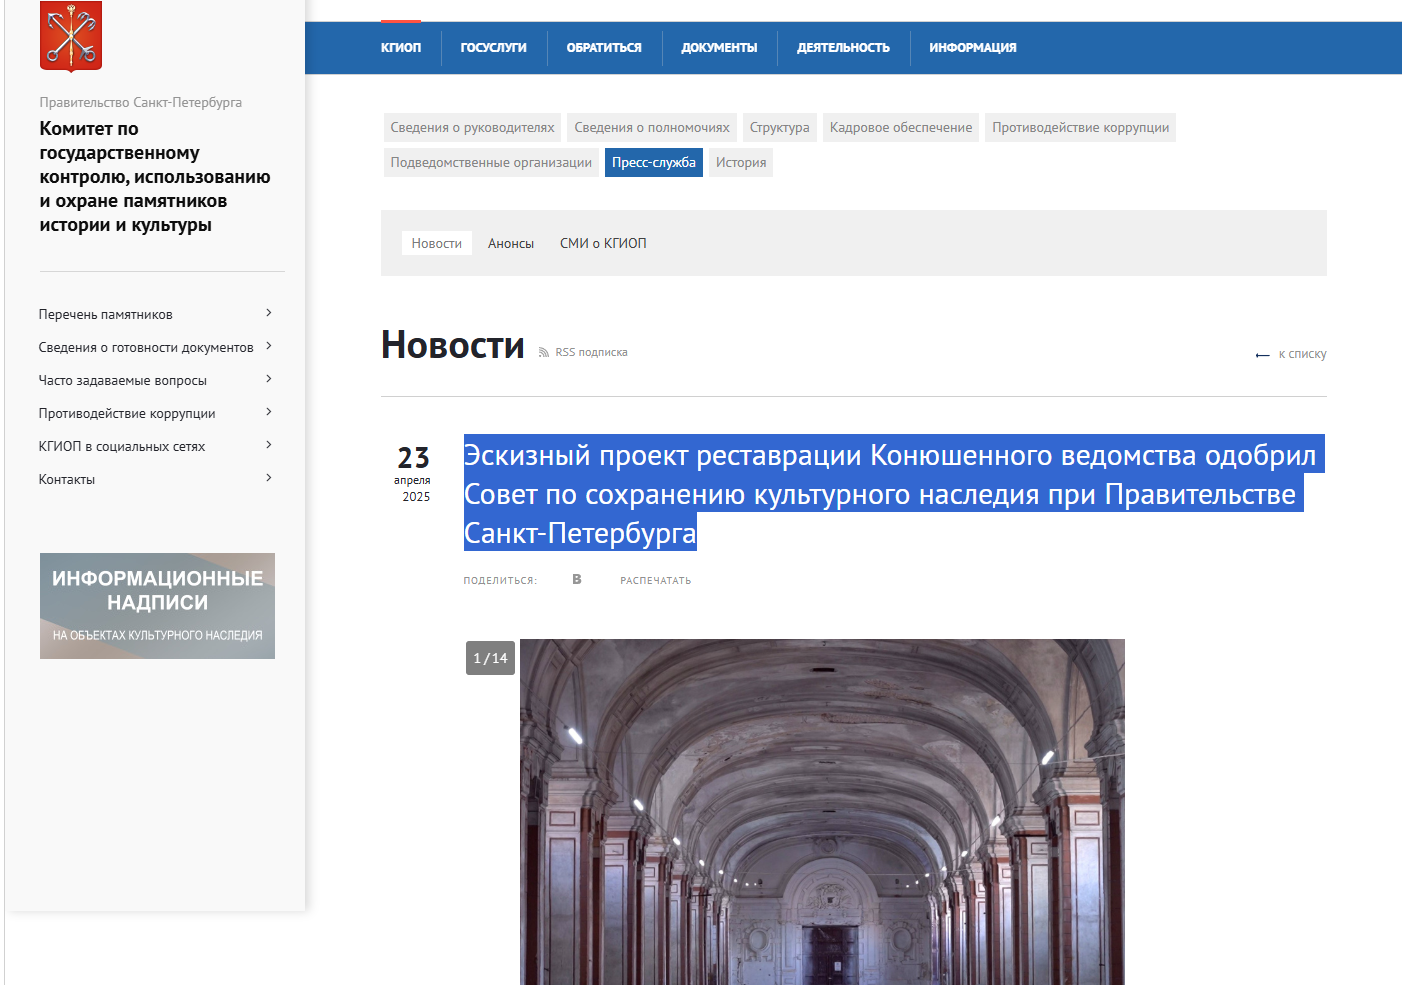
Task: Open the КГИОП top menu item
Action: (x=401, y=48)
